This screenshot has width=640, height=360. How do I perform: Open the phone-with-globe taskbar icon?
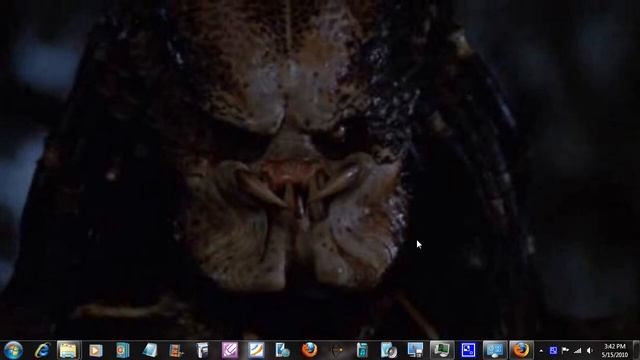coord(282,350)
